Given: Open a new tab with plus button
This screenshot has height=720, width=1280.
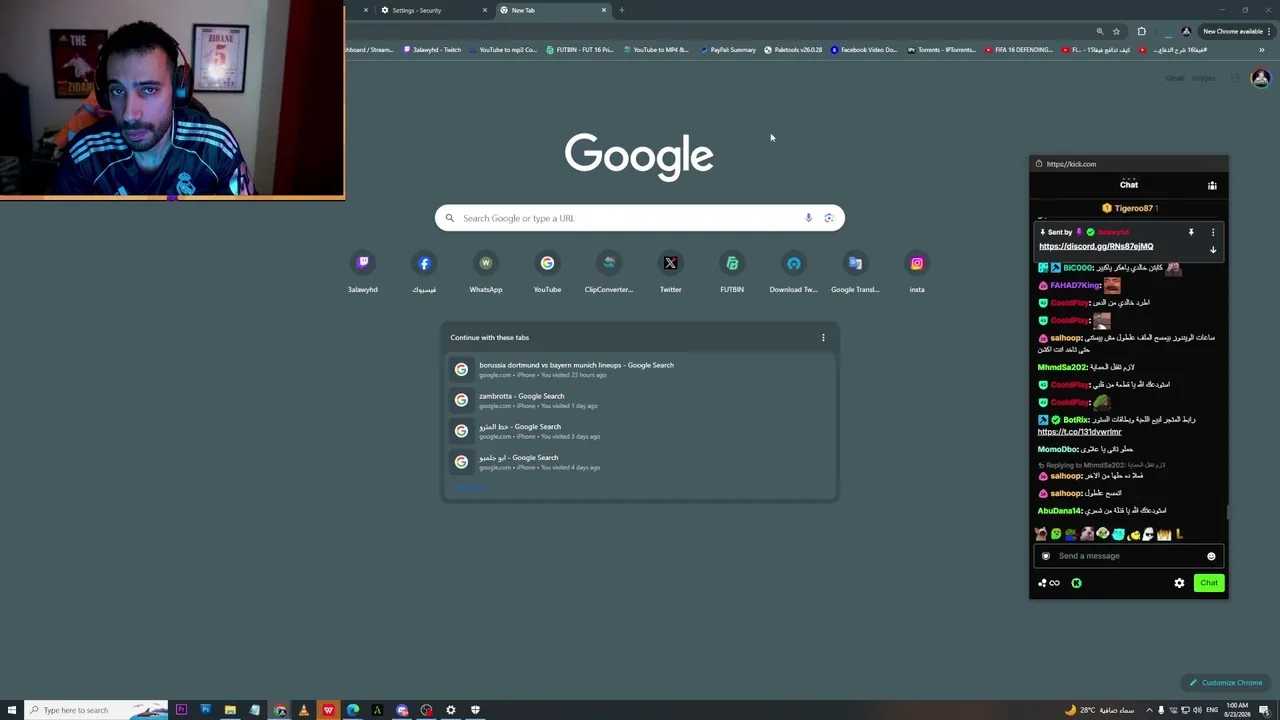Looking at the screenshot, I should pos(621,10).
